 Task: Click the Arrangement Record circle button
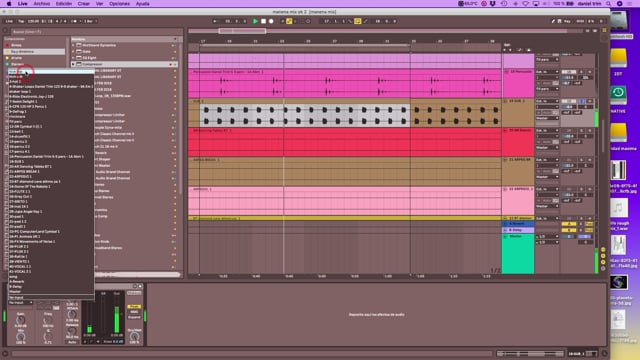271,21
